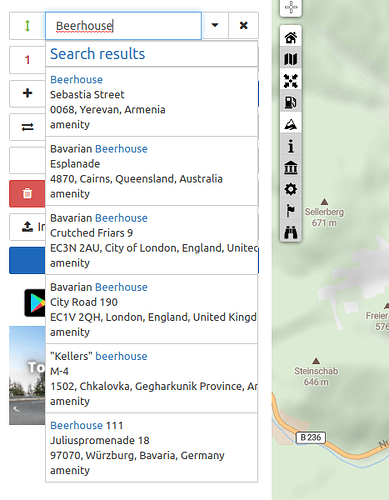Open settings gear in map toolbar
This screenshot has width=389, height=500.
(x=291, y=189)
